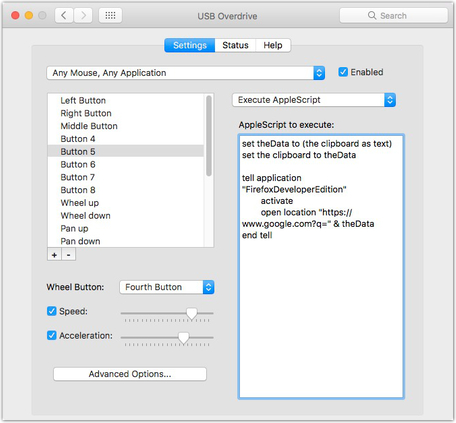Click the Advanced Options... button

[130, 374]
